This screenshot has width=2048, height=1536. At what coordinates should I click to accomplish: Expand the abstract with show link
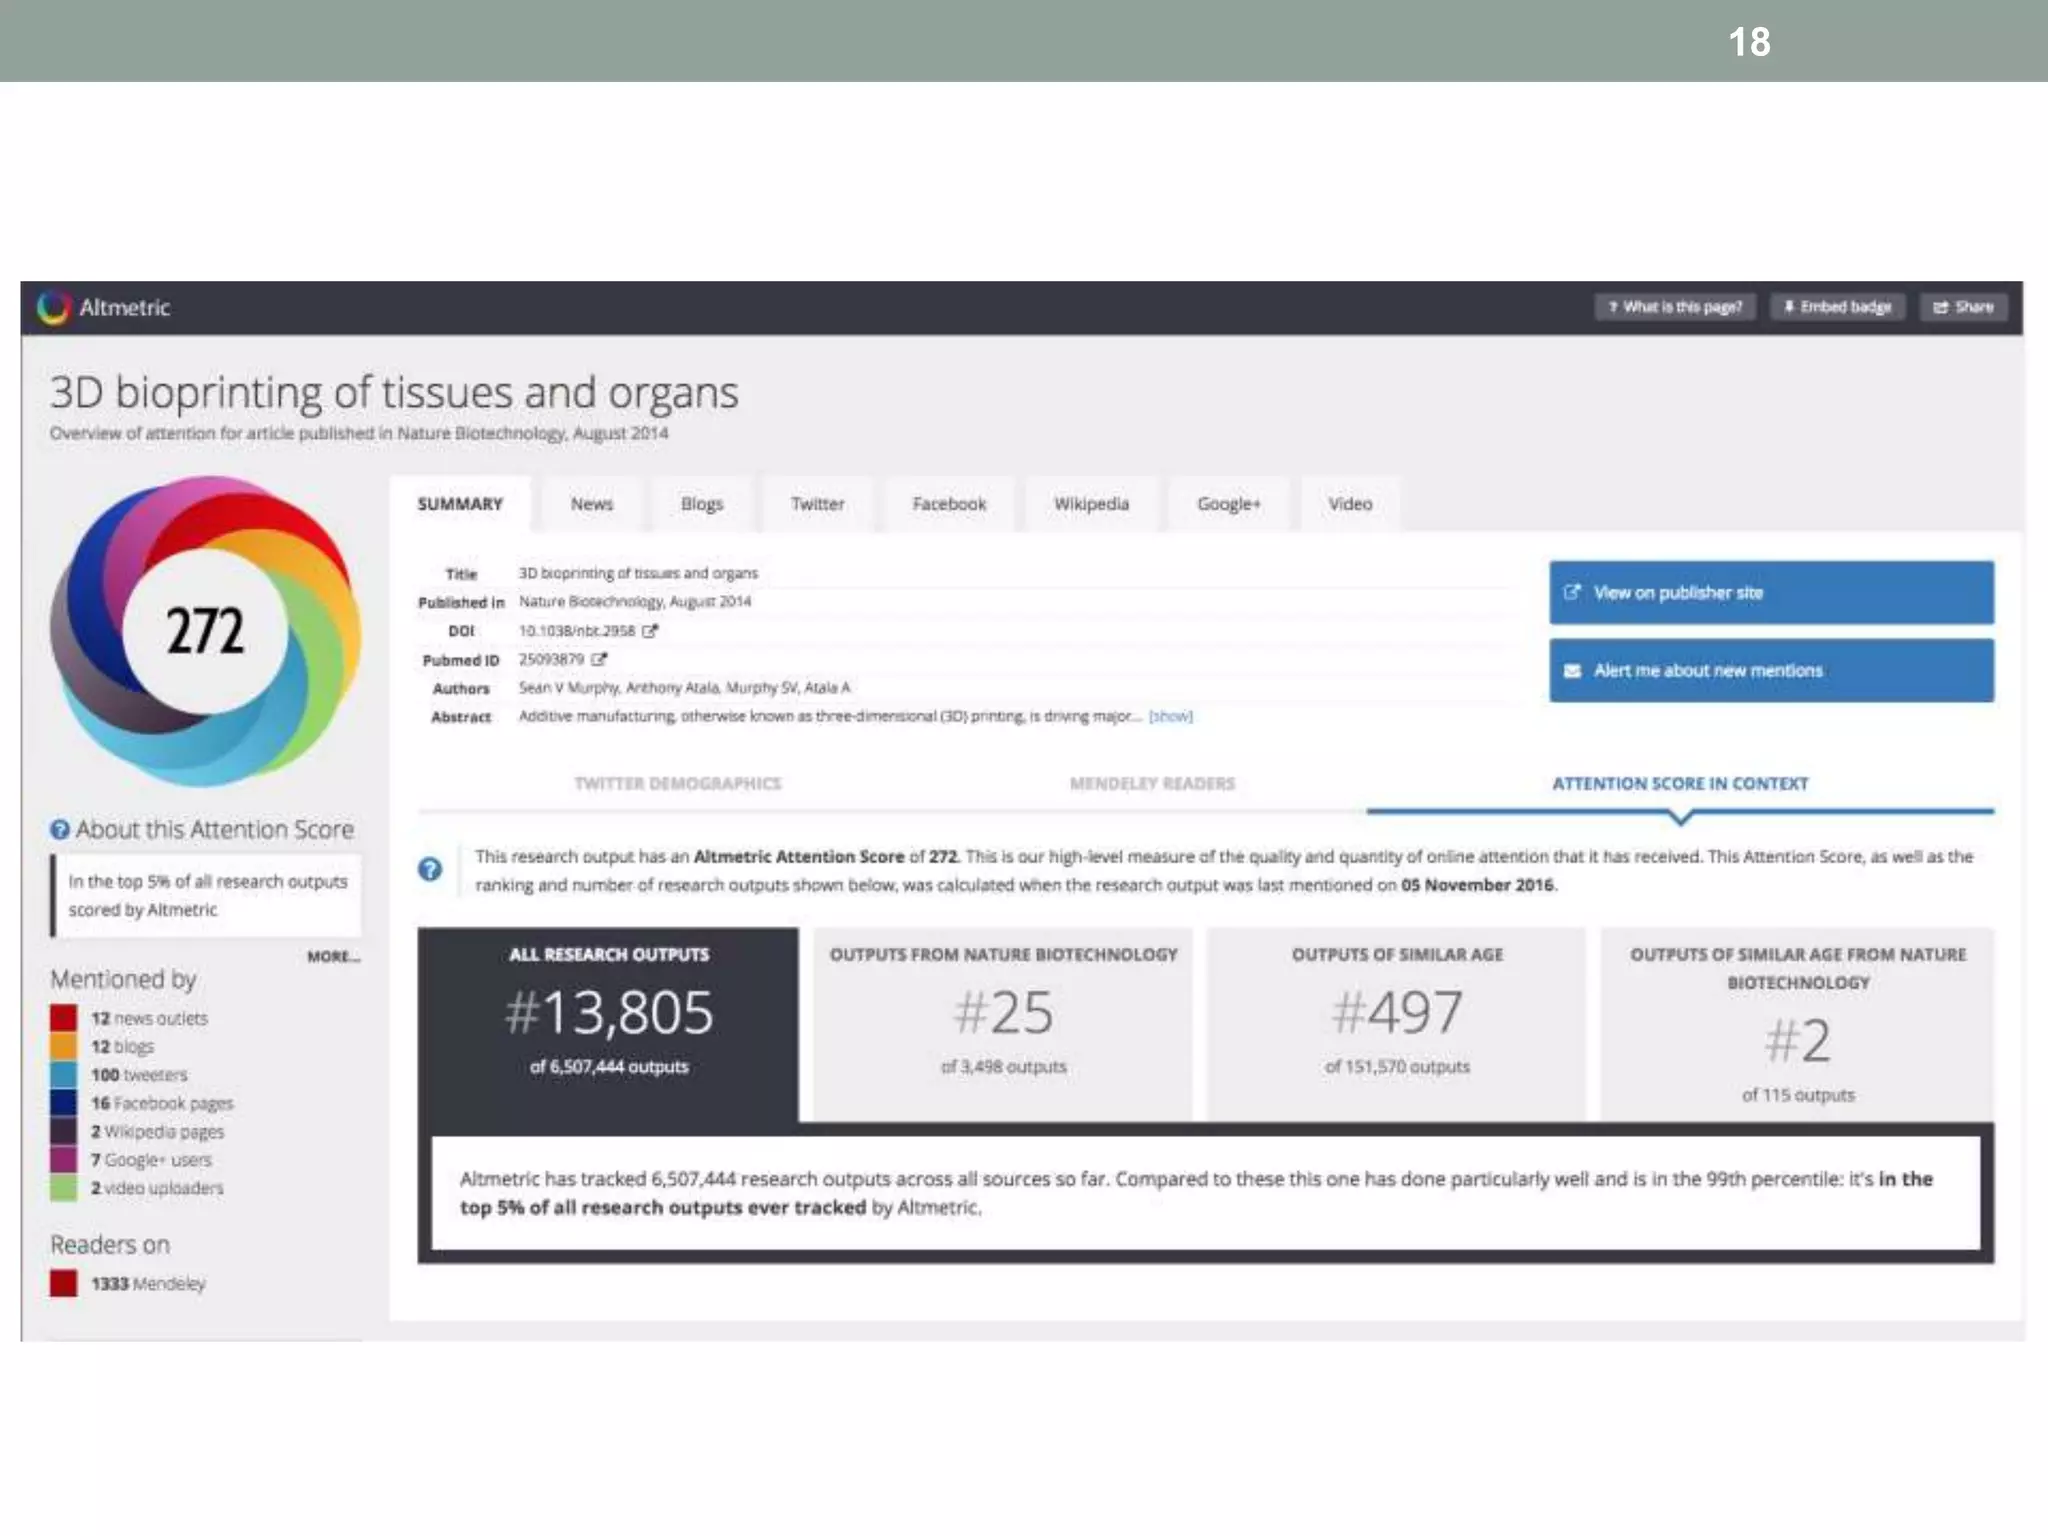pyautogui.click(x=1170, y=716)
